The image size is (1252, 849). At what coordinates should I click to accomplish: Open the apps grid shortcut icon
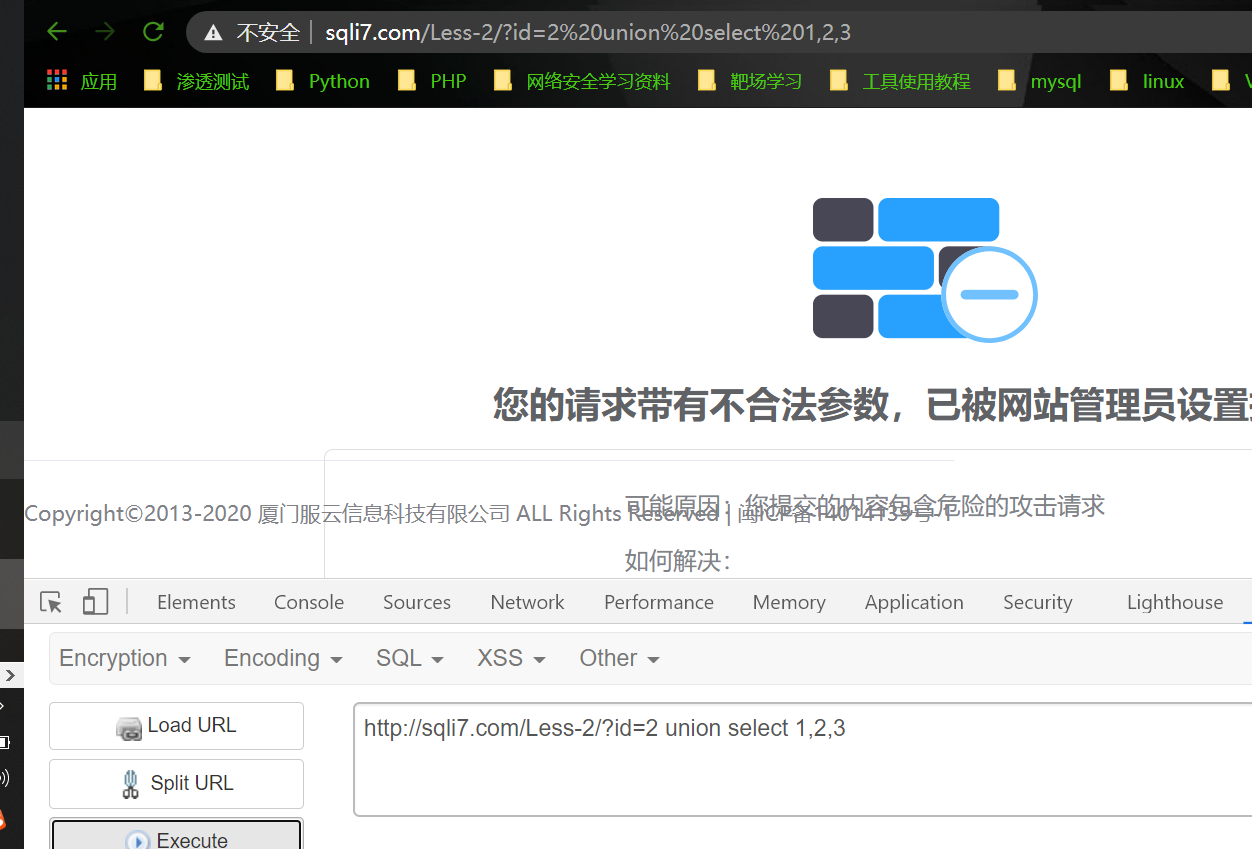pyautogui.click(x=57, y=81)
